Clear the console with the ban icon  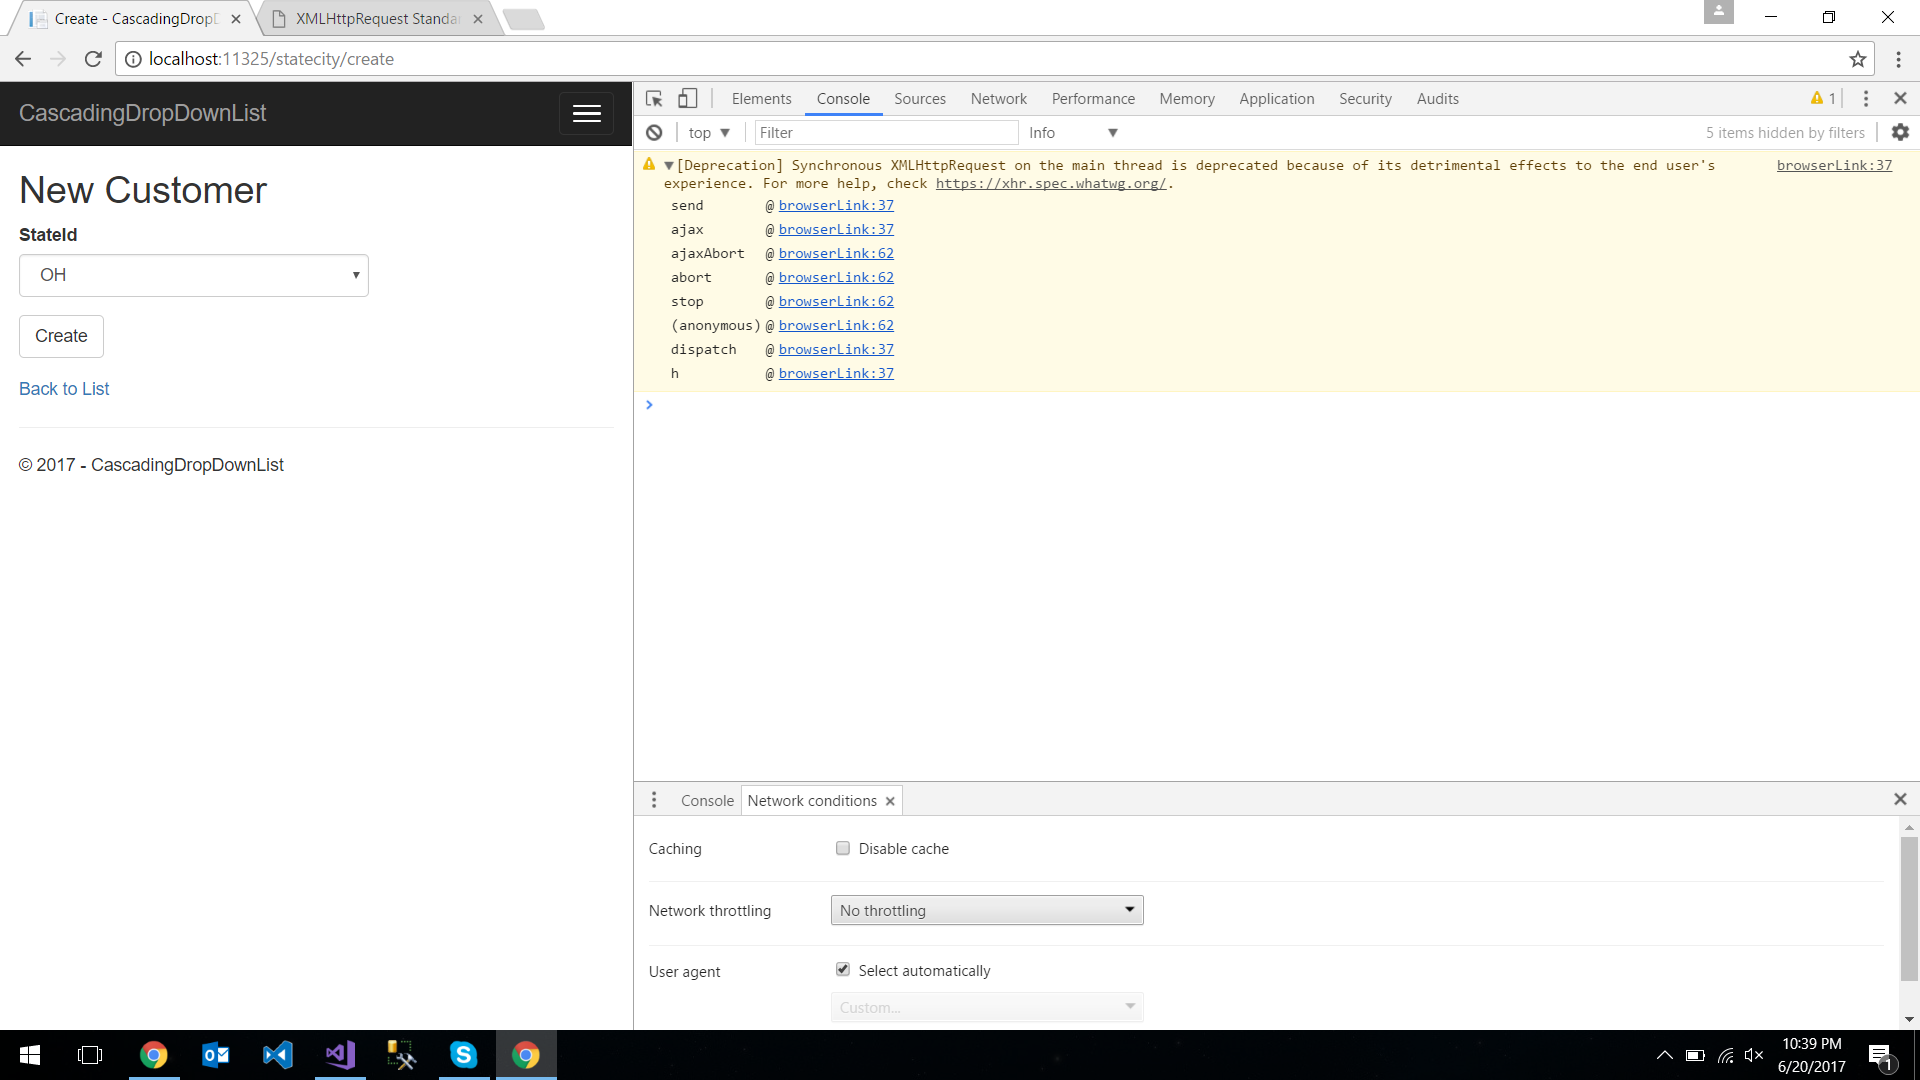click(x=654, y=132)
